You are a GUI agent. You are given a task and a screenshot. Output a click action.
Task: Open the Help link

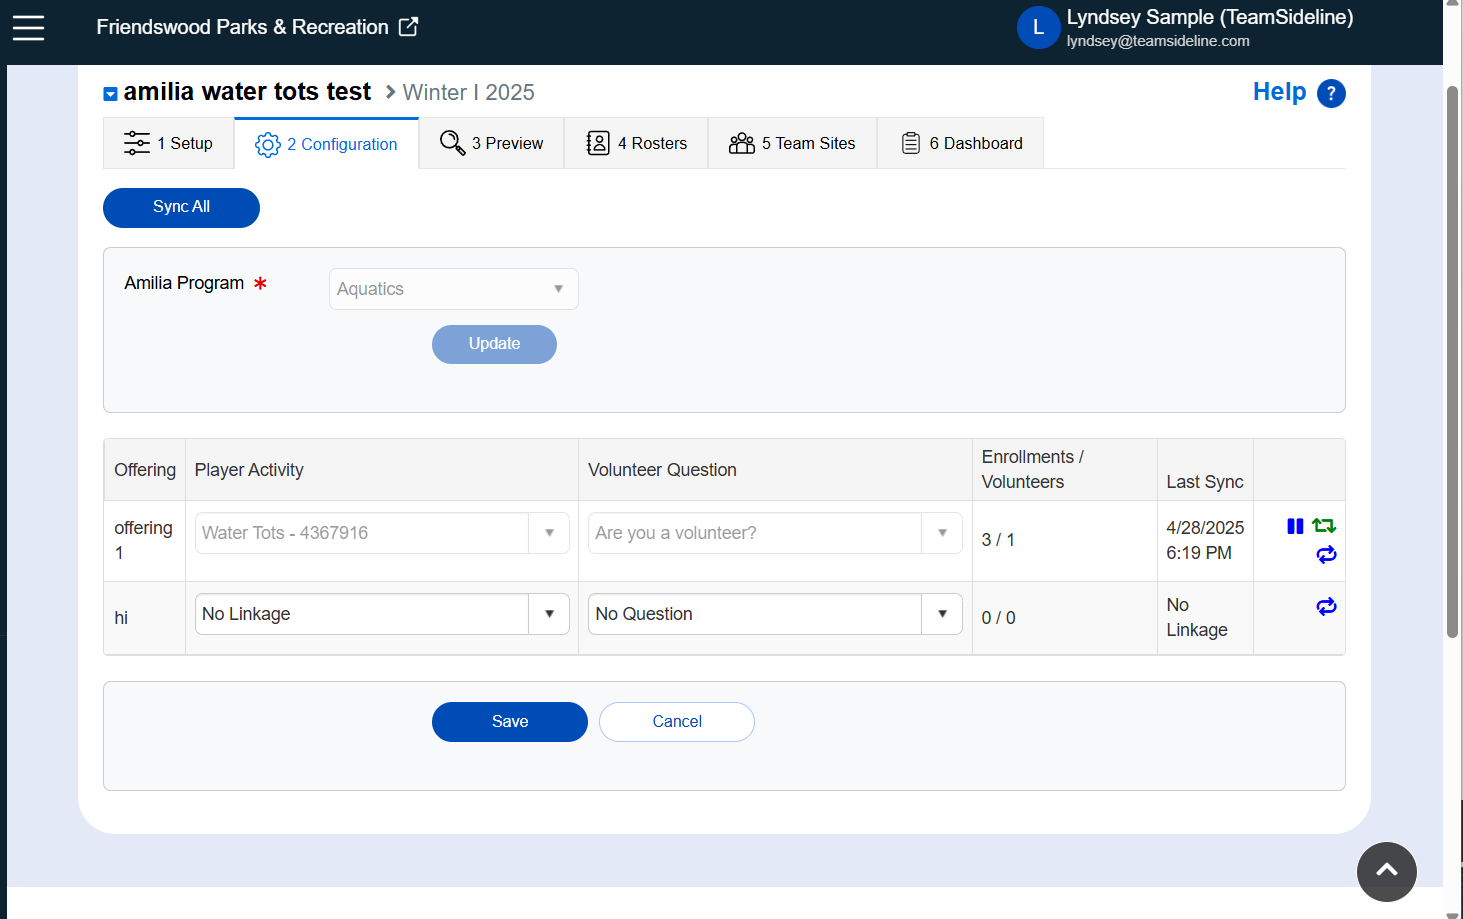1279,92
